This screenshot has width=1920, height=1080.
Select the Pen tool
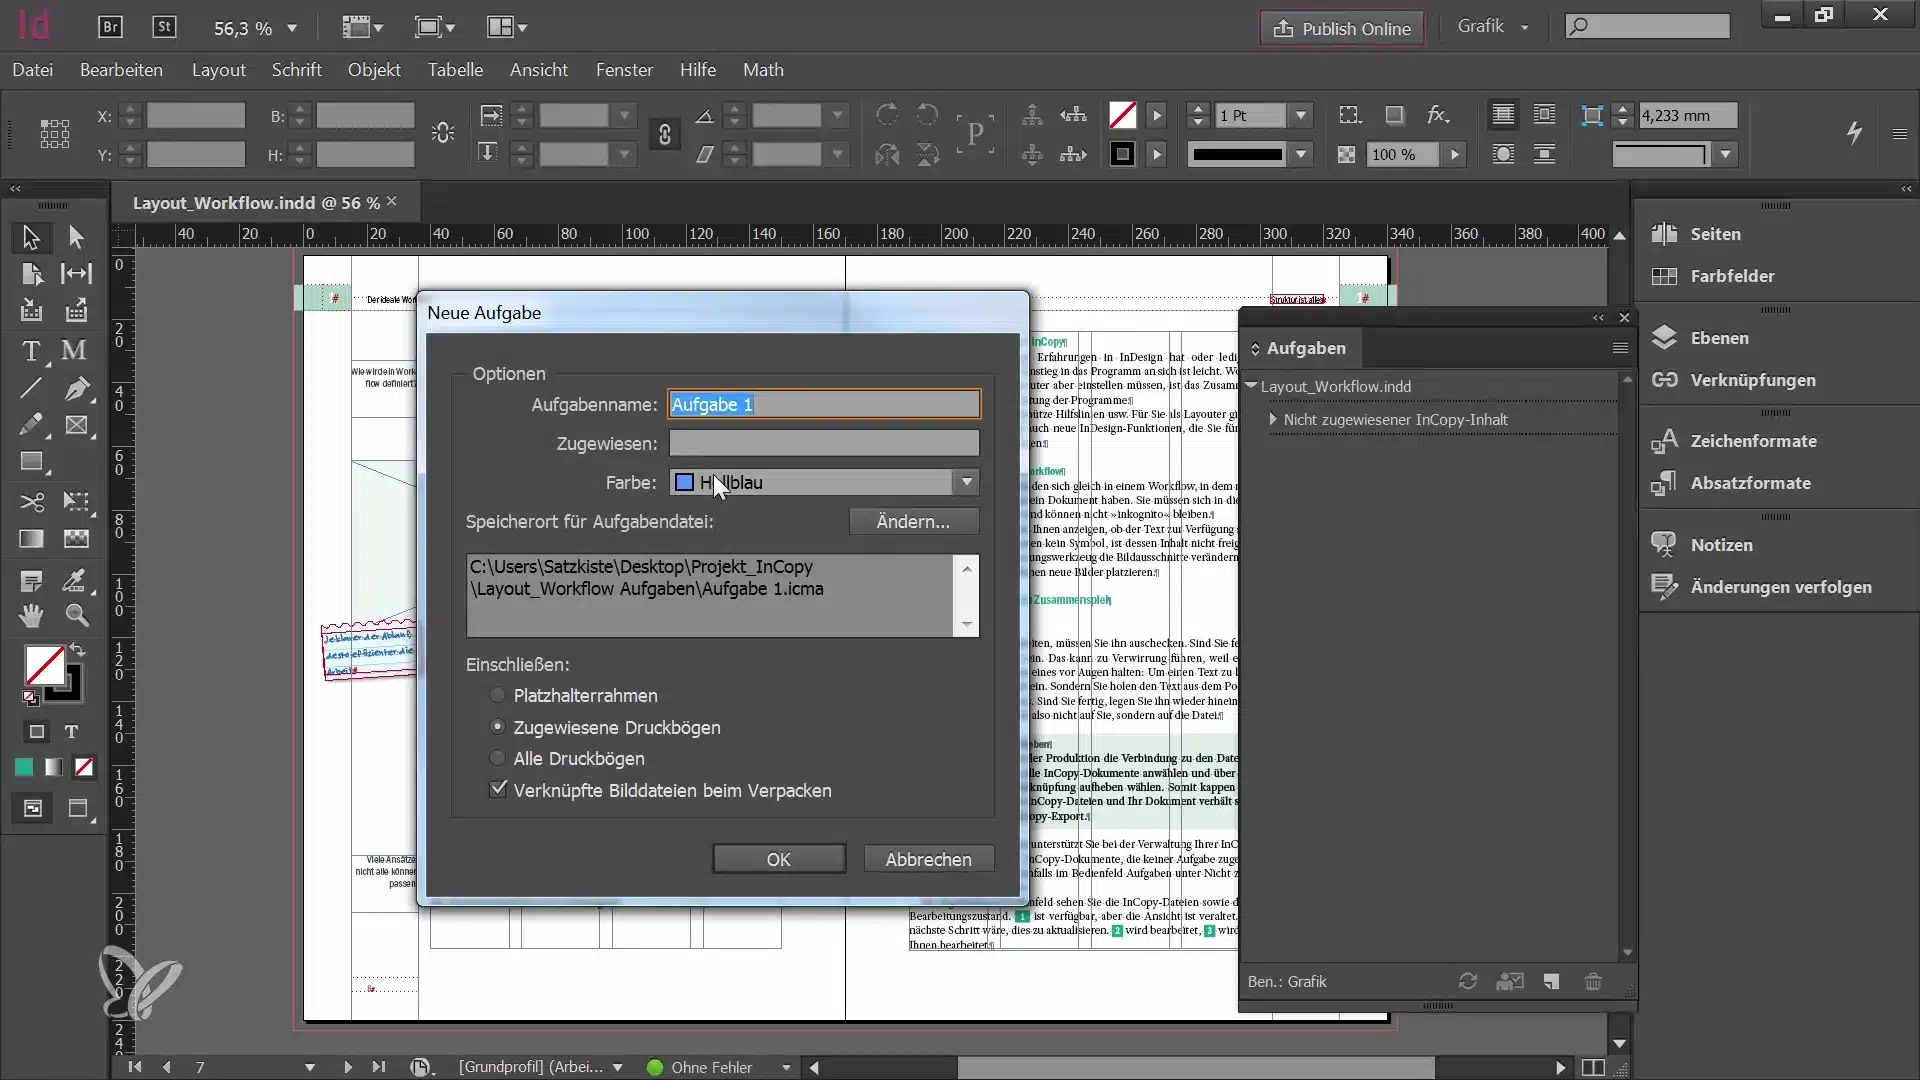point(76,388)
